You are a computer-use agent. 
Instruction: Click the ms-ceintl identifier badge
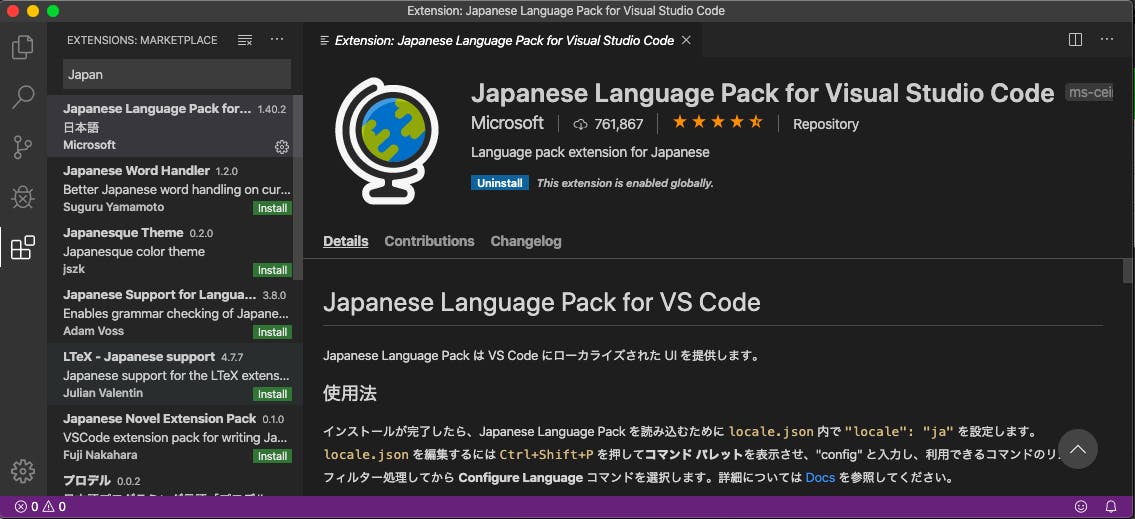click(1089, 93)
